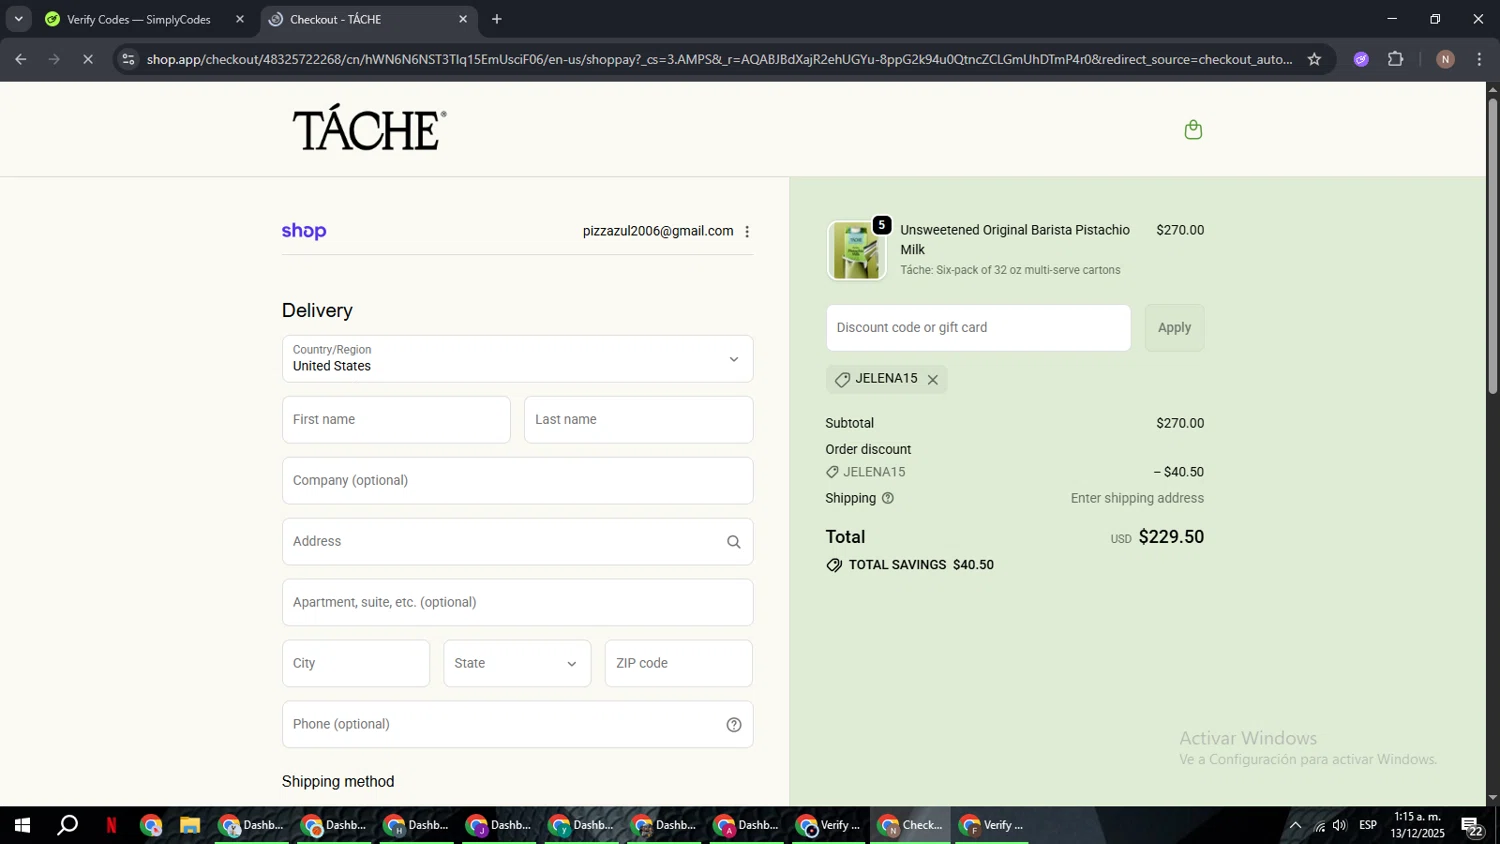Click the TÁCHE logo
The width and height of the screenshot is (1500, 844).
click(x=369, y=128)
